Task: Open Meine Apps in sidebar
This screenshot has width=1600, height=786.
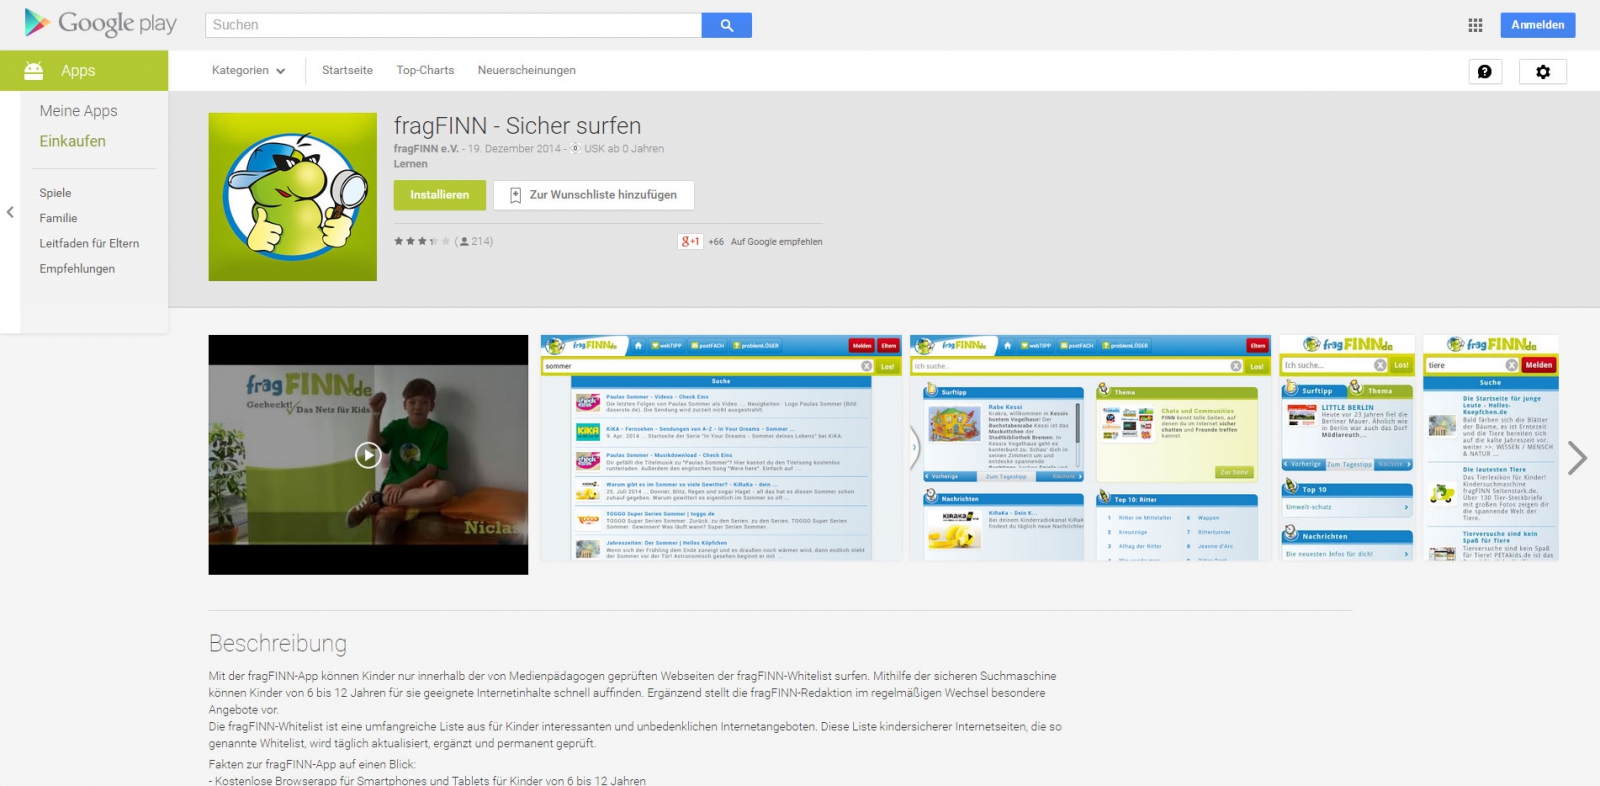Action: pos(78,111)
